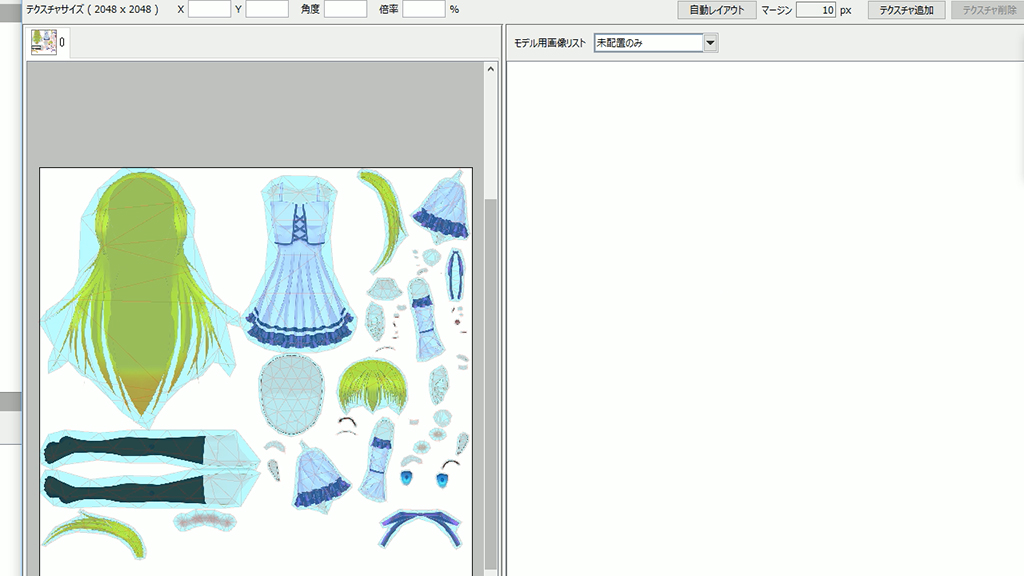Select the front bangs hair piece
1024x576 pixels.
tap(372, 385)
